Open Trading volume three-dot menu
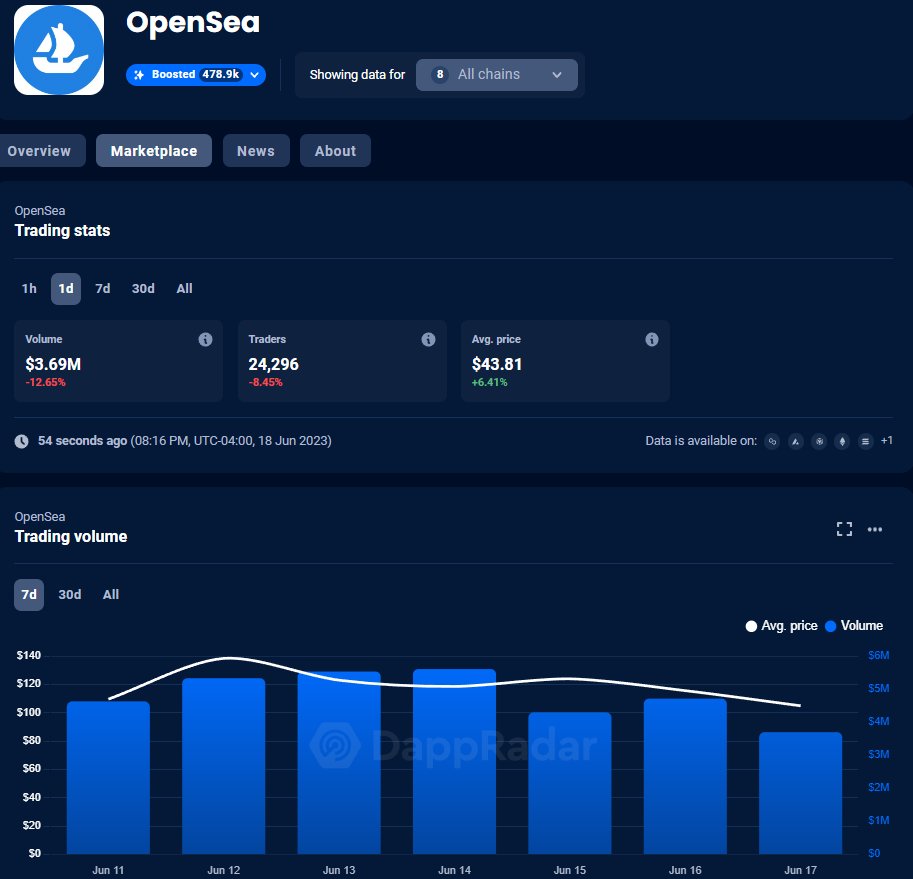The image size is (913, 879). click(x=875, y=529)
